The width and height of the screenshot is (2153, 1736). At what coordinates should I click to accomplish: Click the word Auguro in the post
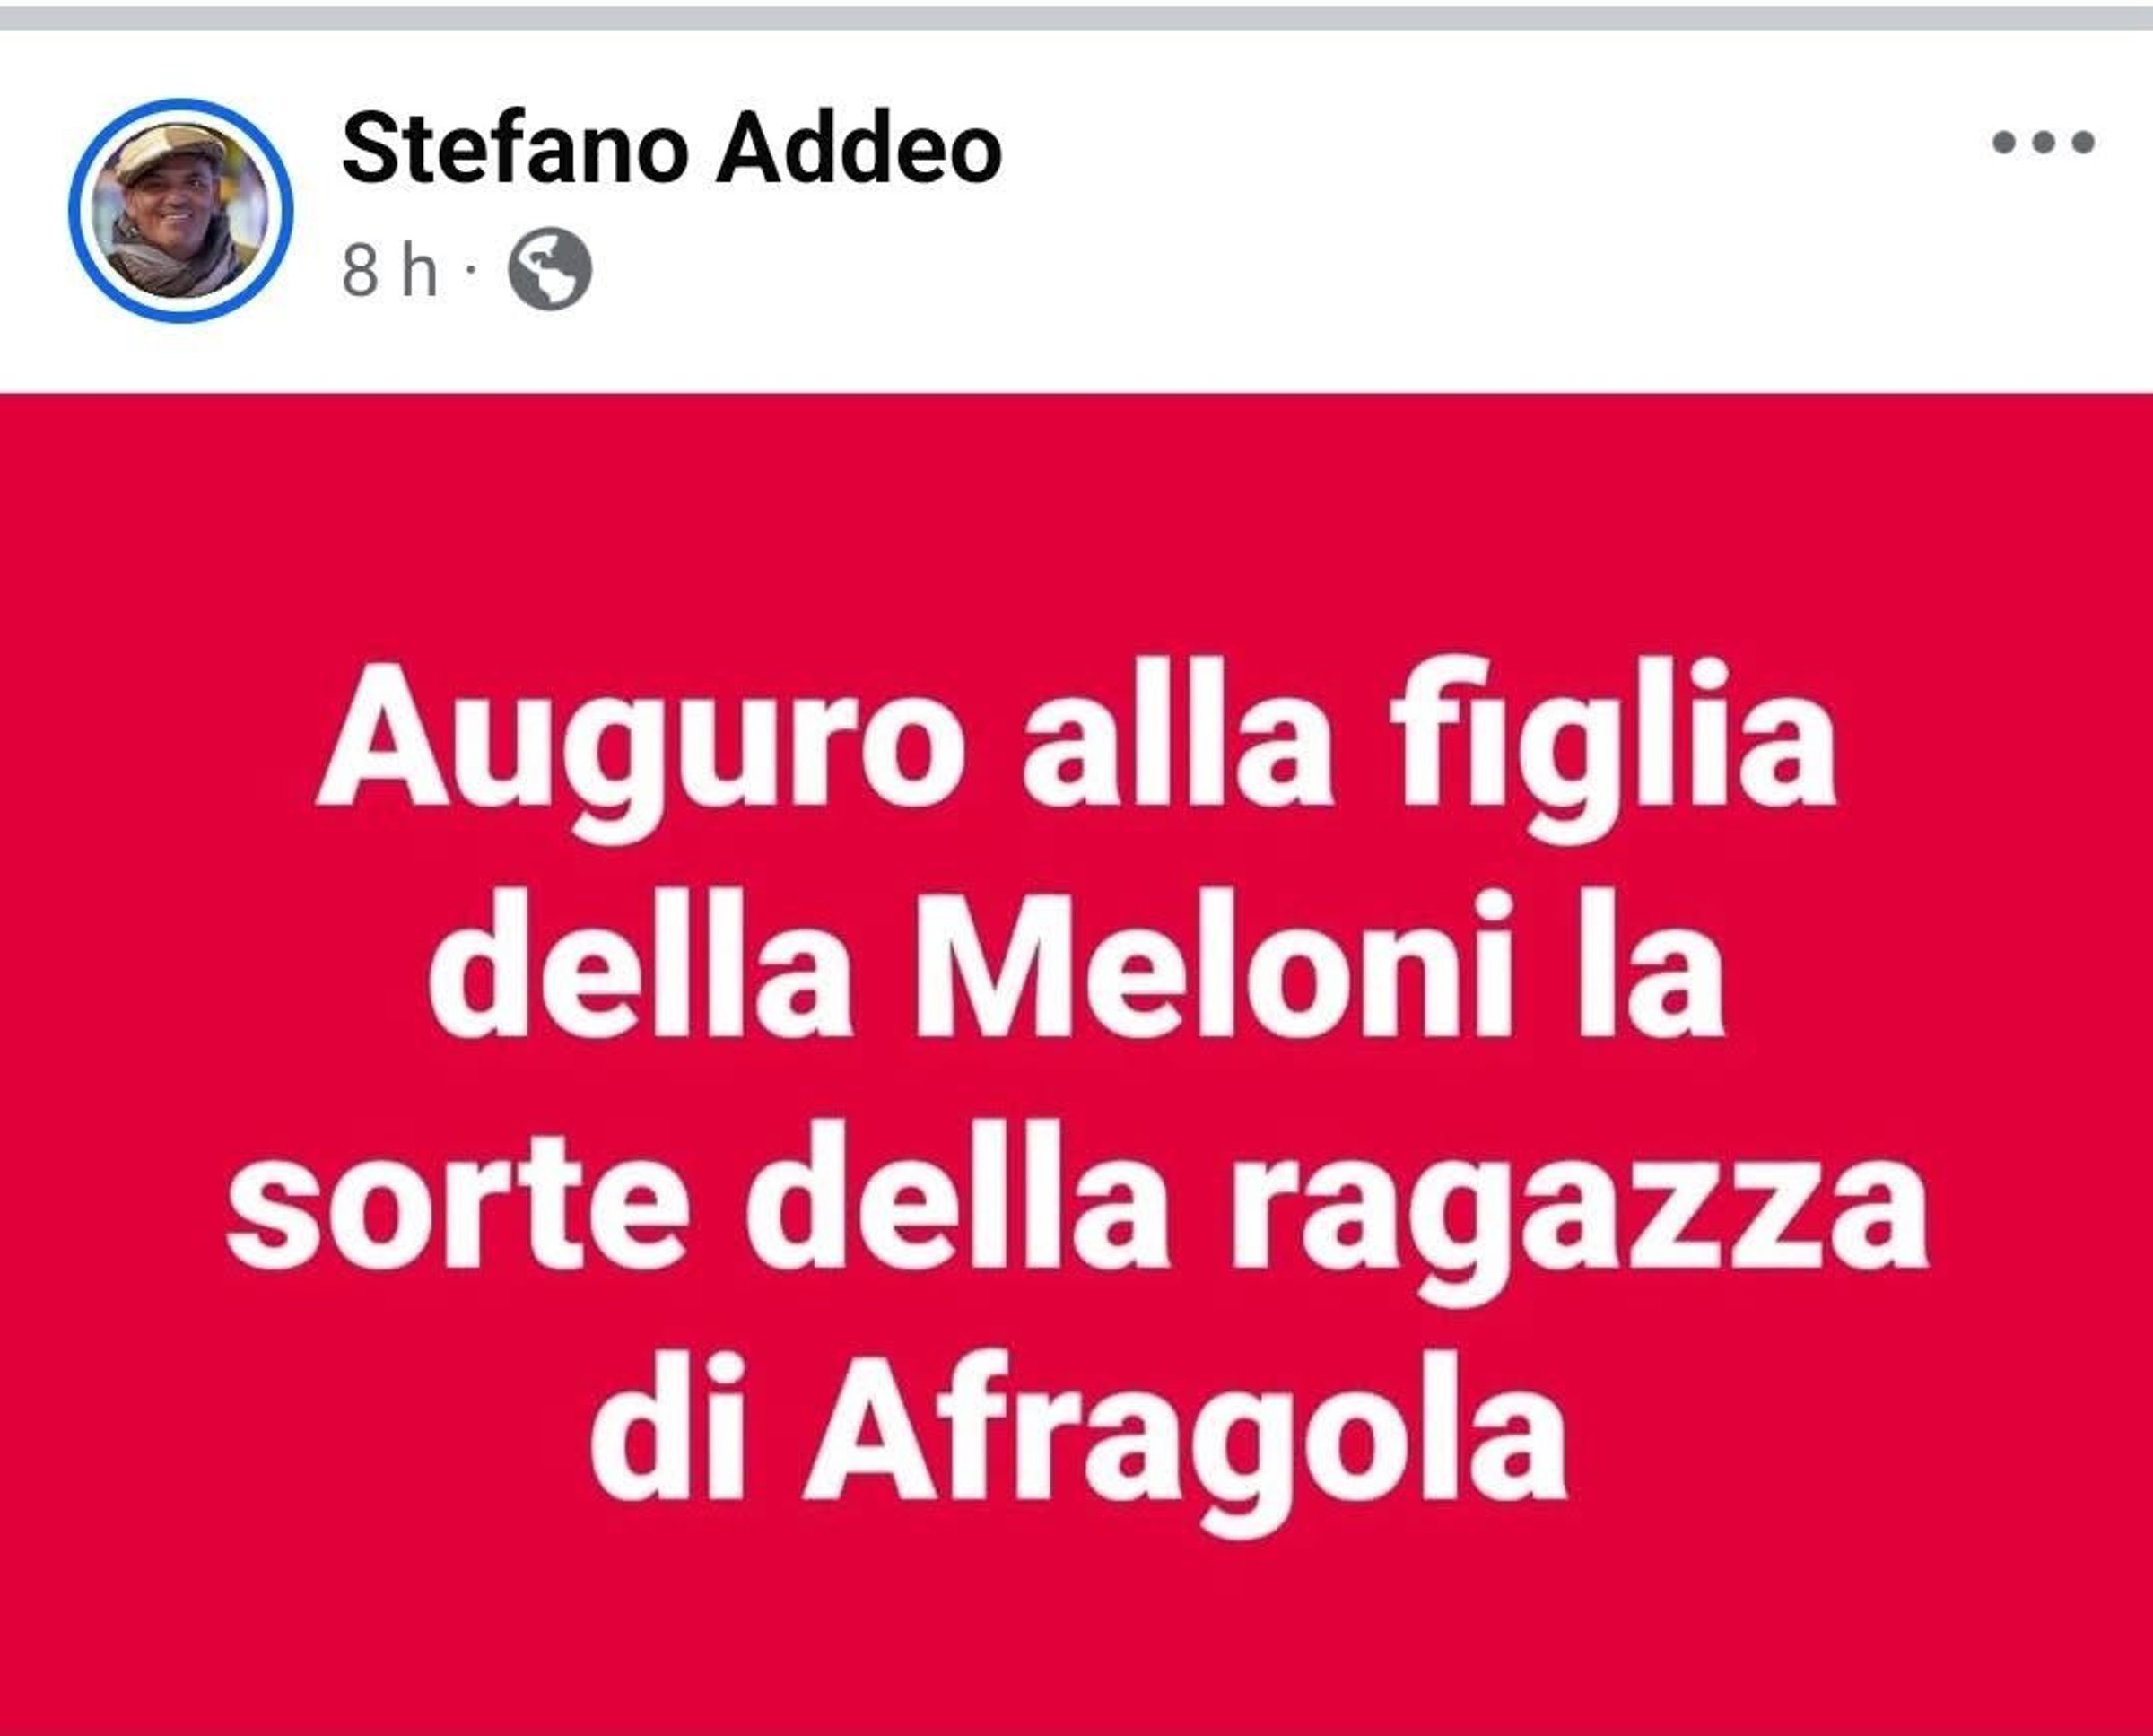pos(641,752)
